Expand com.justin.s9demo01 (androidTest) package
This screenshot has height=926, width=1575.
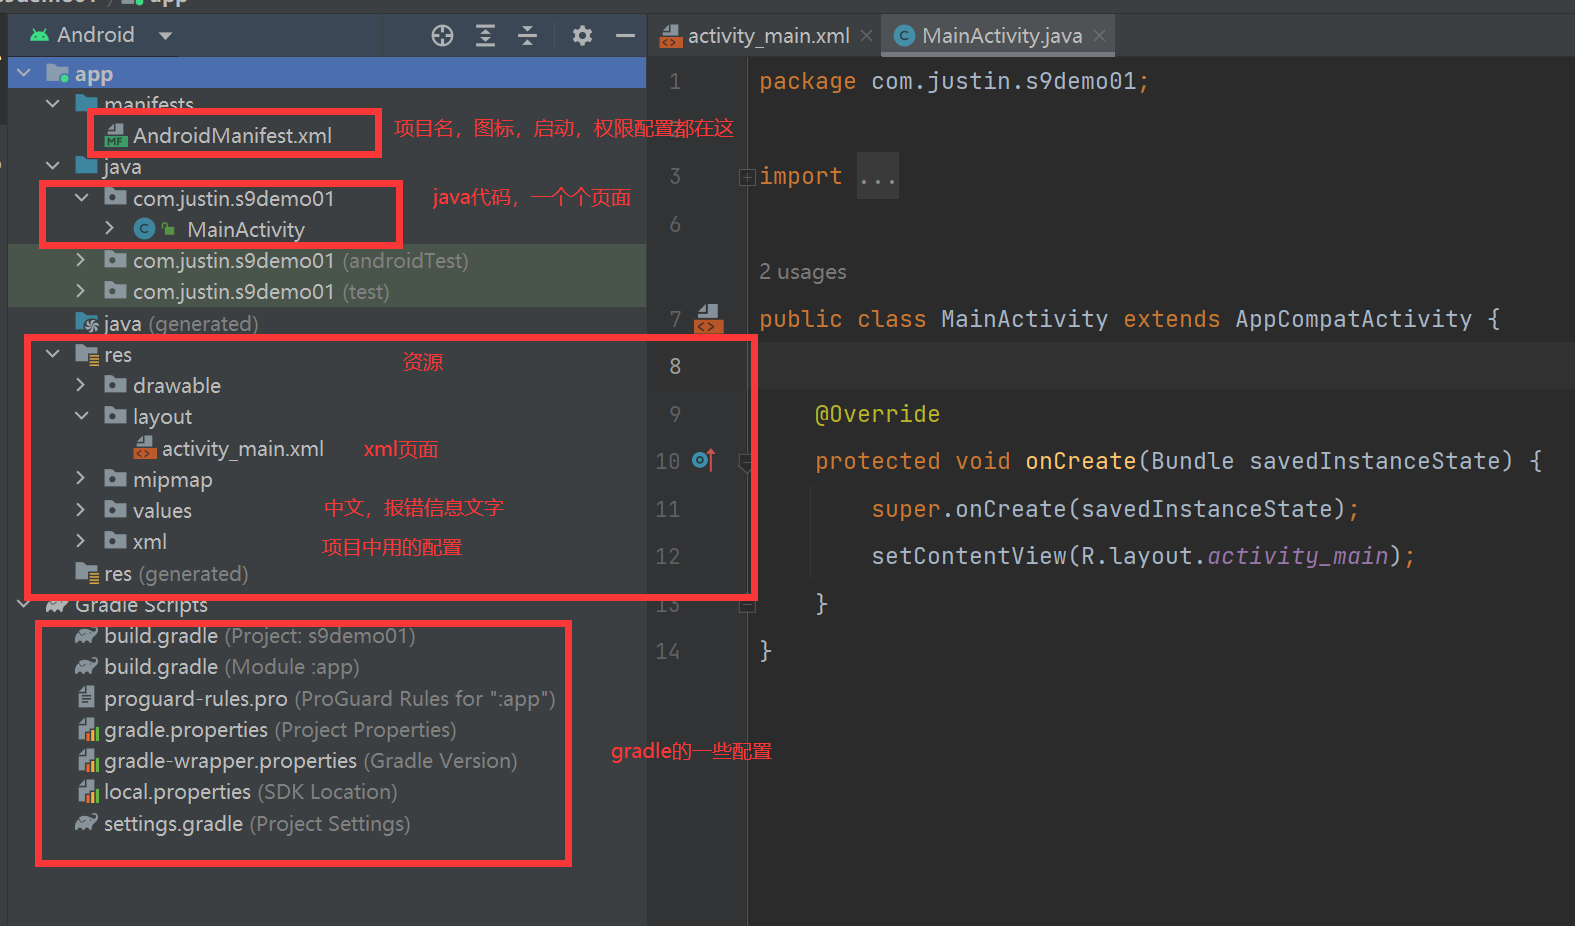click(81, 260)
